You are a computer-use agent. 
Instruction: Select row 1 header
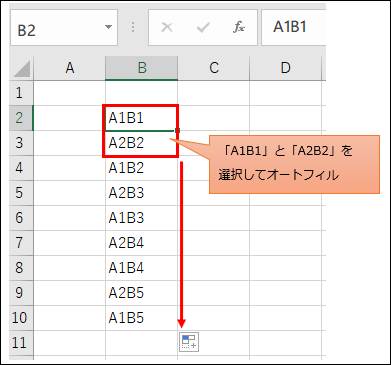pyautogui.click(x=22, y=93)
